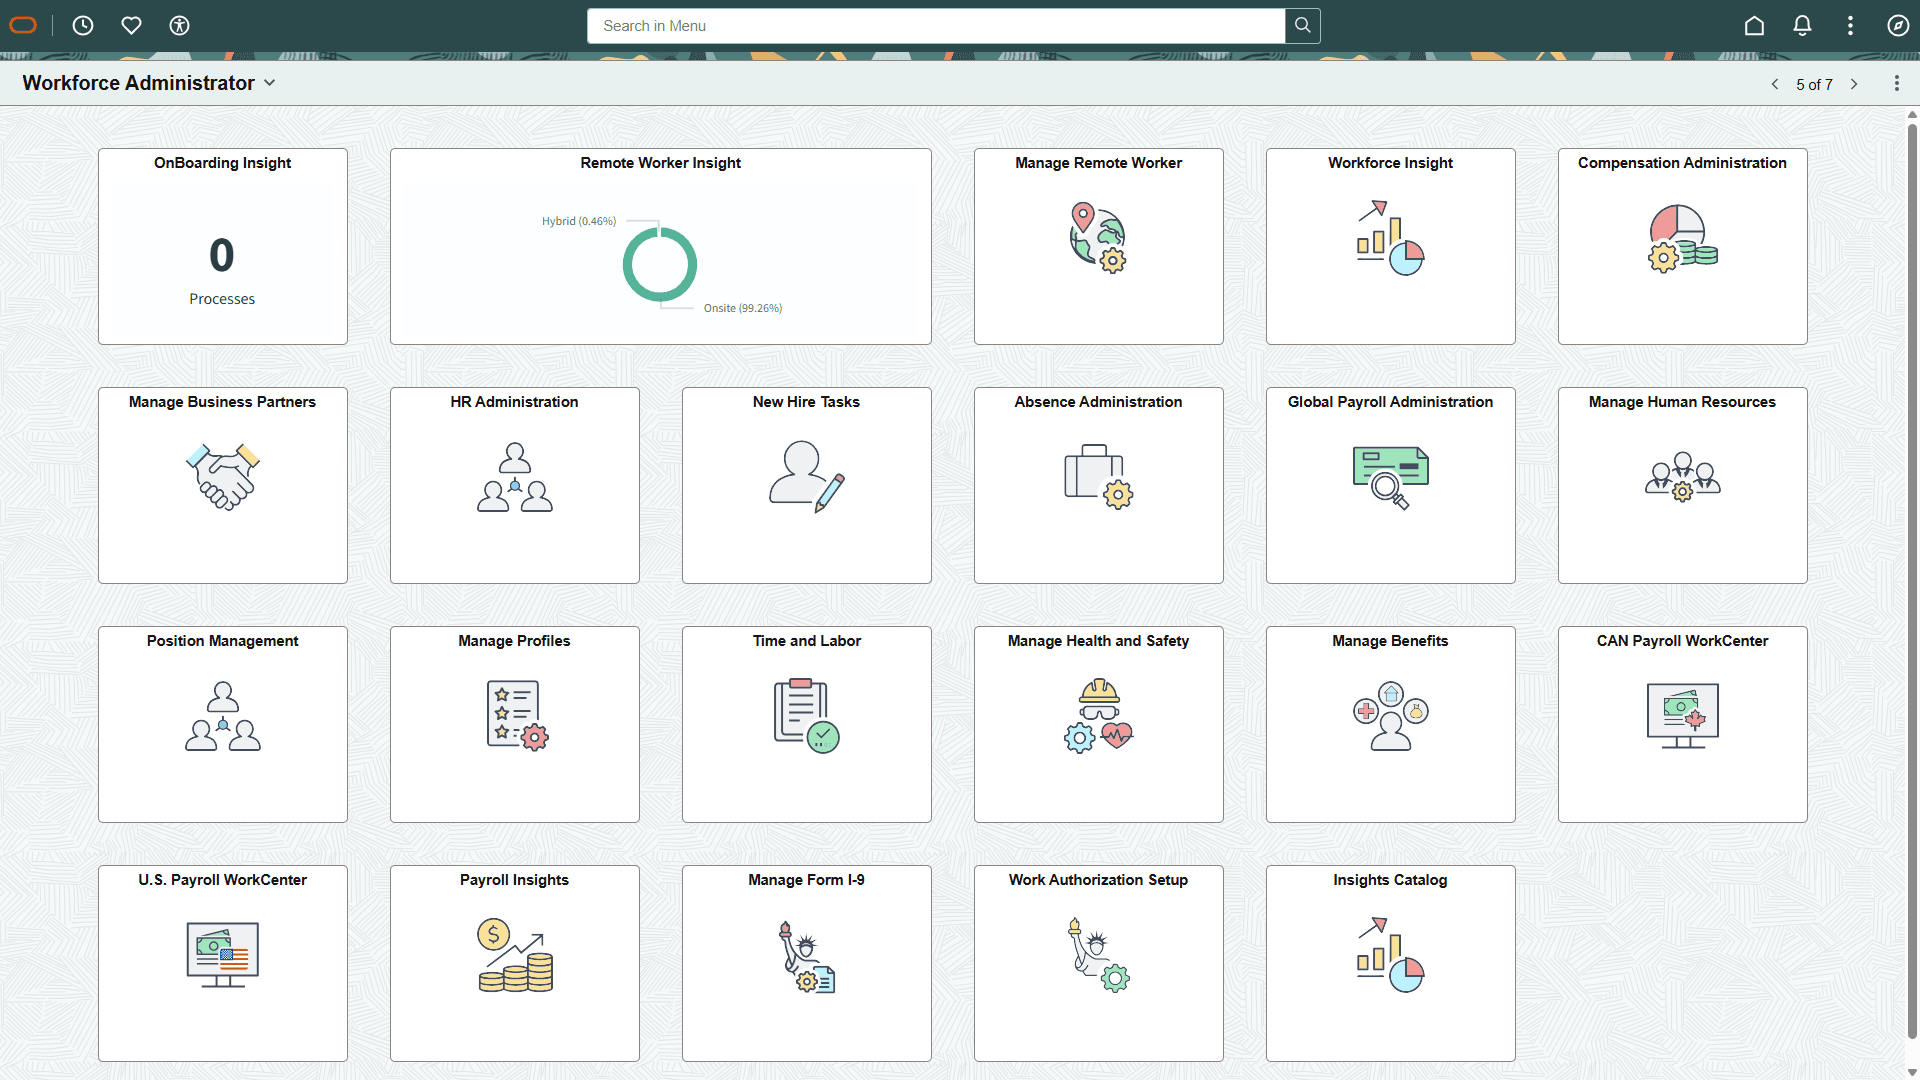
Task: Open the page actions menu on the right
Action: click(x=1898, y=83)
